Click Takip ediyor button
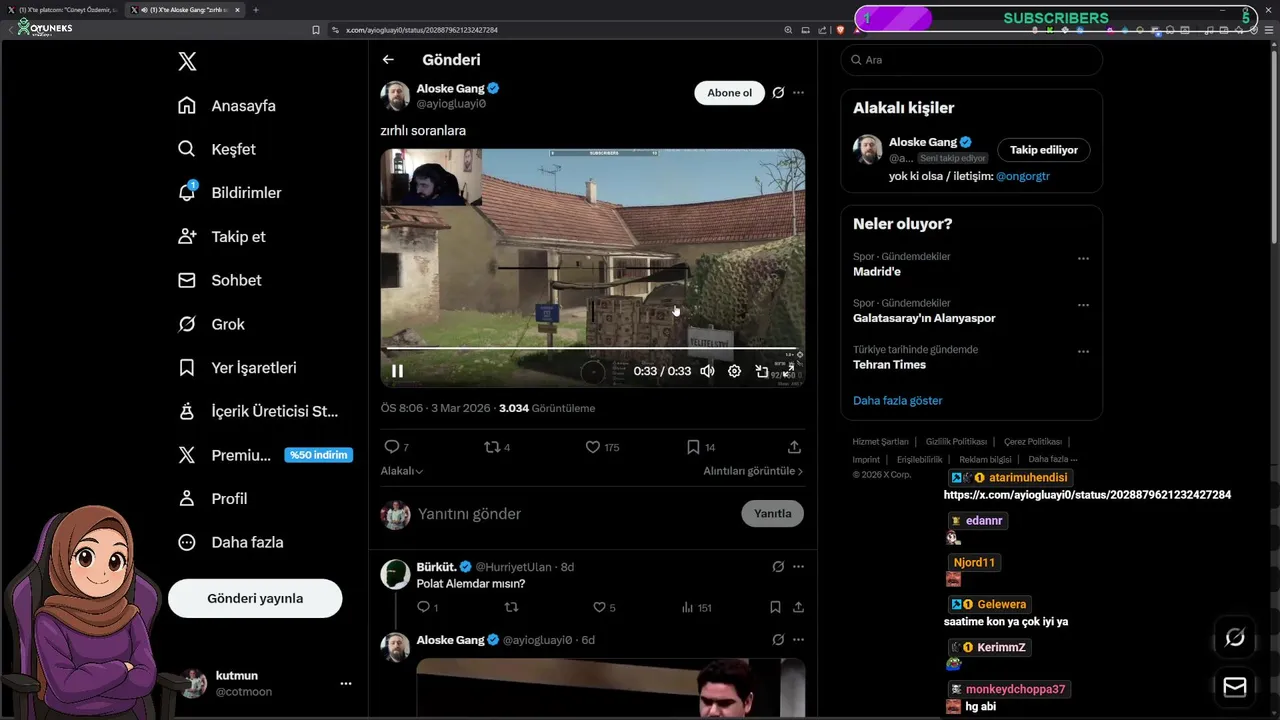Screen dimensions: 1280x720 [1043, 150]
